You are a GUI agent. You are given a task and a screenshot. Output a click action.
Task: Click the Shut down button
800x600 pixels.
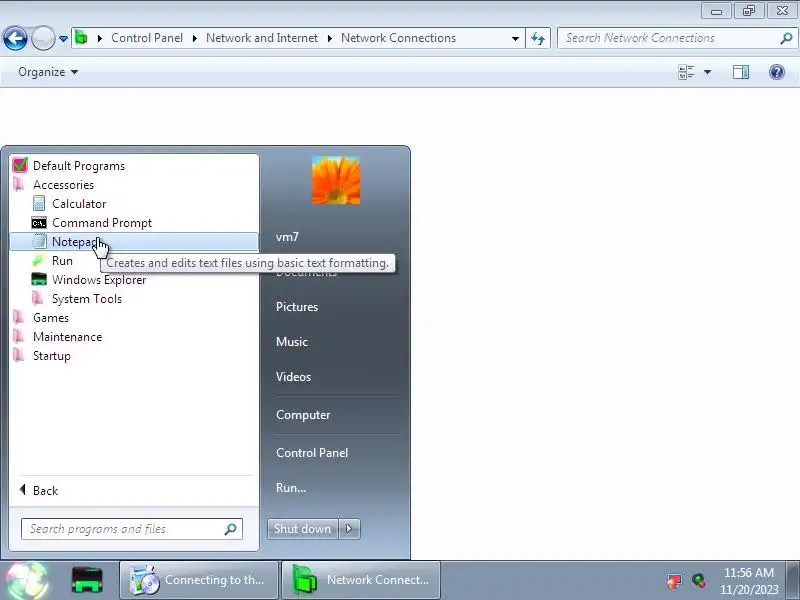pos(303,529)
